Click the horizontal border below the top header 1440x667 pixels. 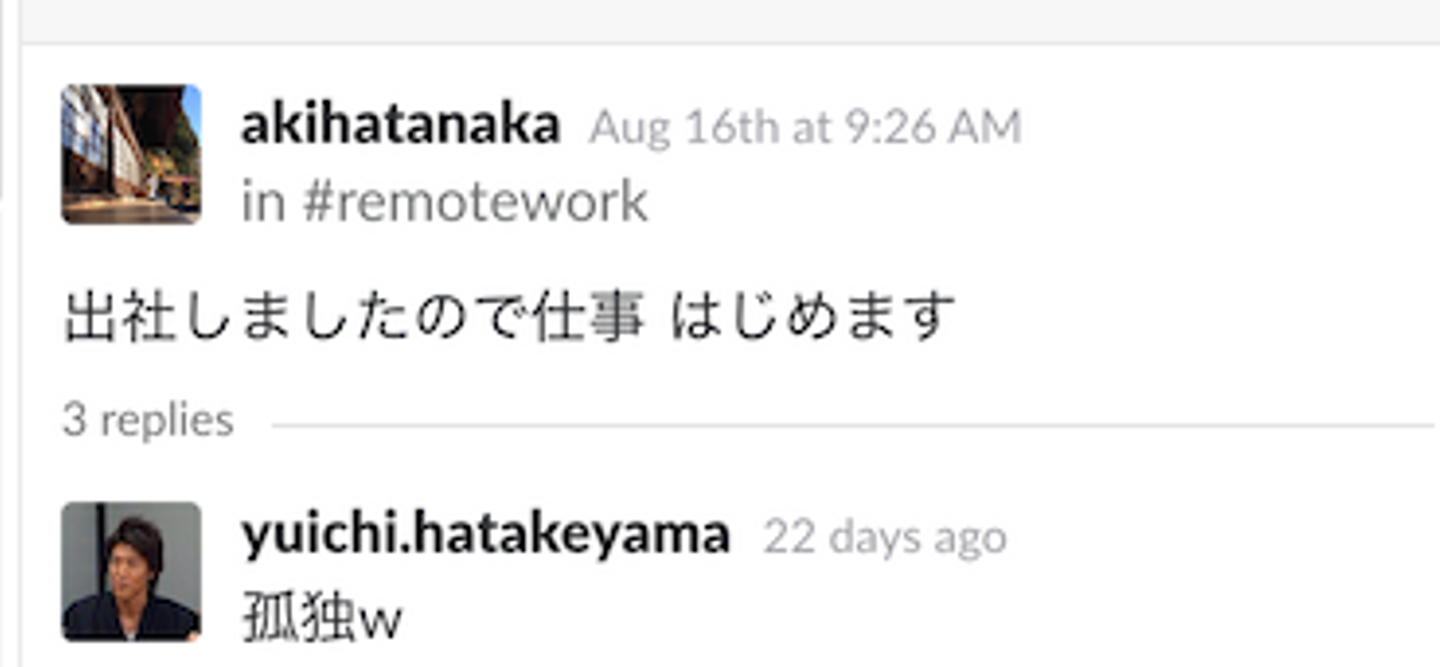click(730, 42)
